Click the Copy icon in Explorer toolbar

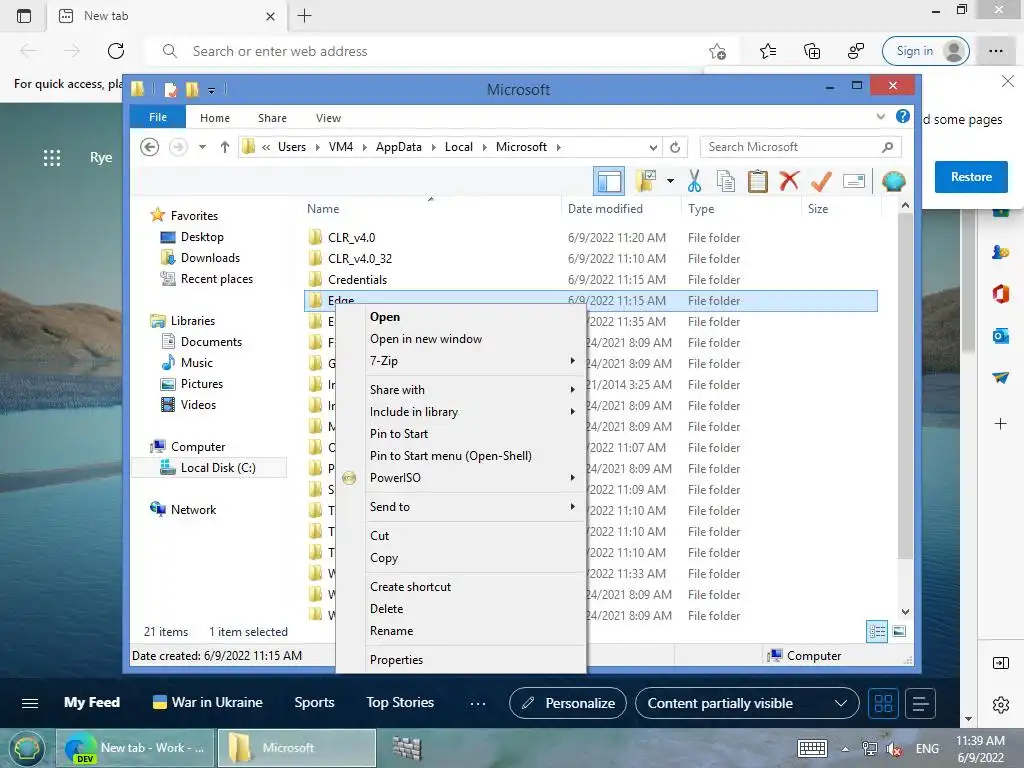click(726, 181)
